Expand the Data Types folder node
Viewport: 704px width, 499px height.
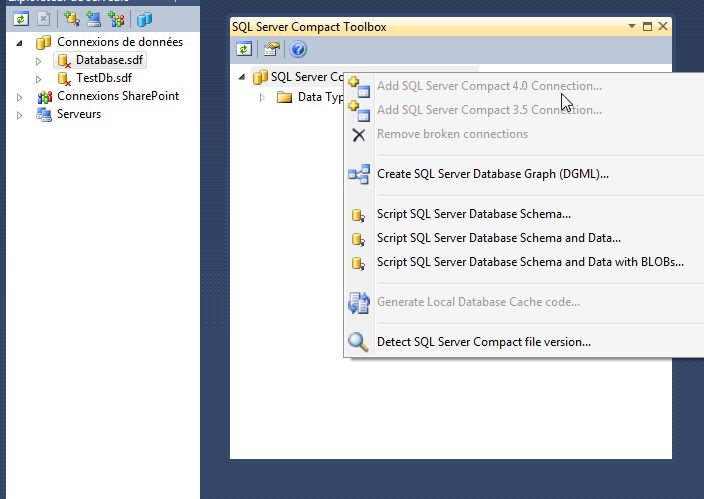(x=262, y=97)
